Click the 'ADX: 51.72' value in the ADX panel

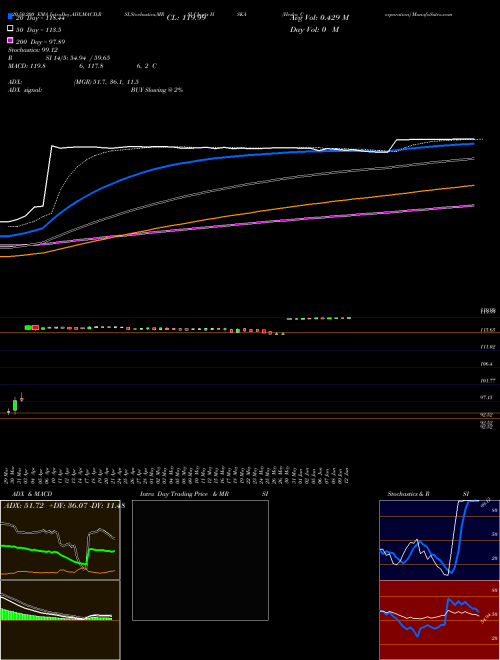tap(24, 506)
